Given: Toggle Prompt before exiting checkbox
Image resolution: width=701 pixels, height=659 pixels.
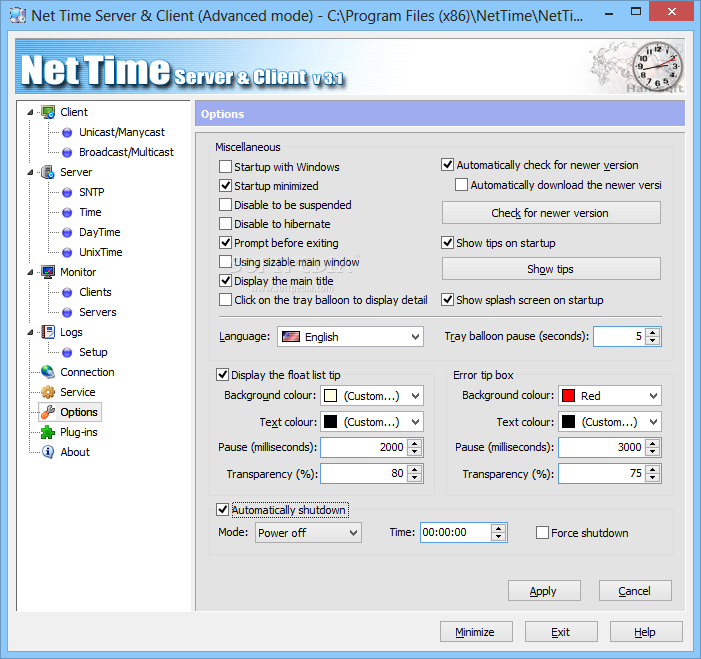Looking at the screenshot, I should pyautogui.click(x=225, y=243).
